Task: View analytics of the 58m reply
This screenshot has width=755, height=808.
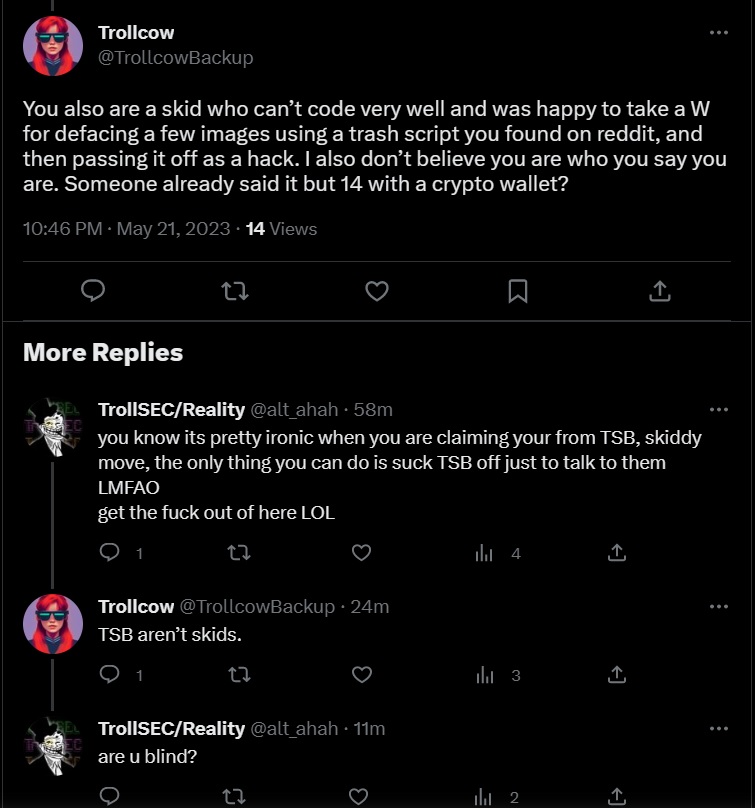Action: [485, 553]
